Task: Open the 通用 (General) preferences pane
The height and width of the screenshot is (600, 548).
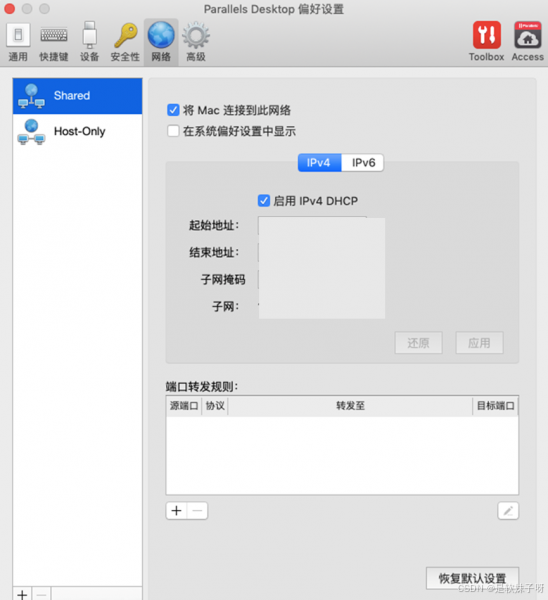Action: pos(18,42)
